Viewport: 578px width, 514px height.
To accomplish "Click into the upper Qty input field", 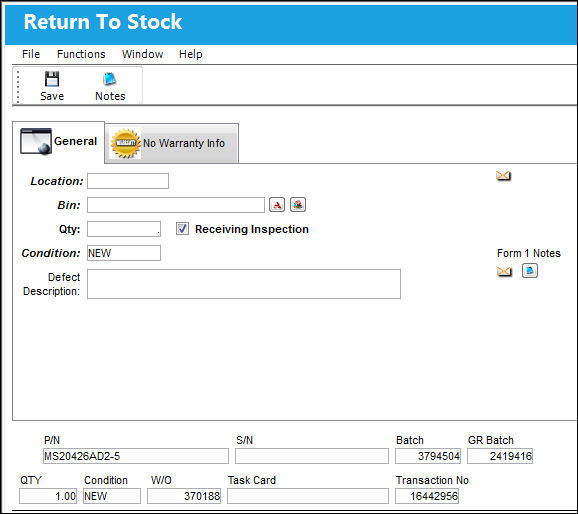I will (x=124, y=229).
